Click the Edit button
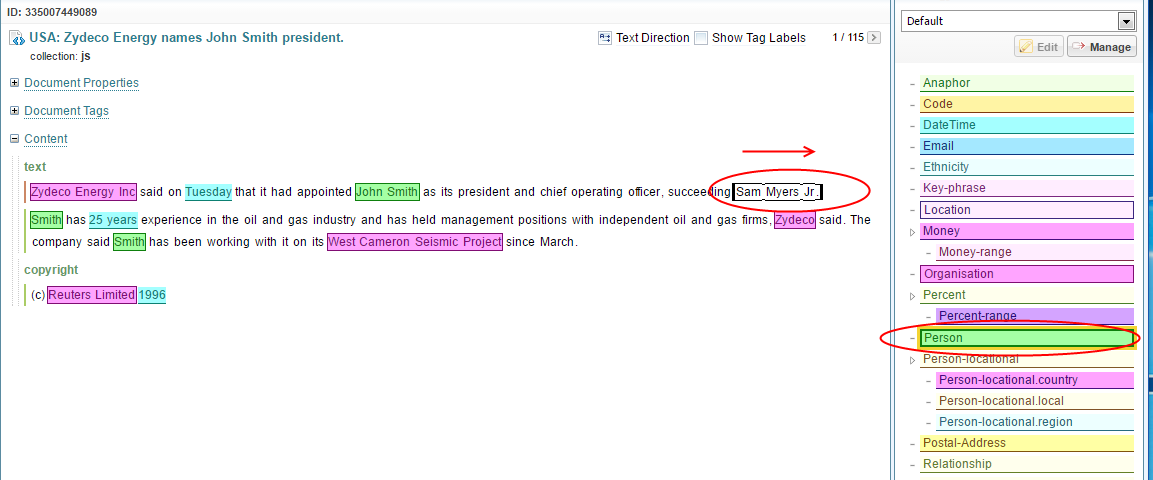 [x=1038, y=47]
